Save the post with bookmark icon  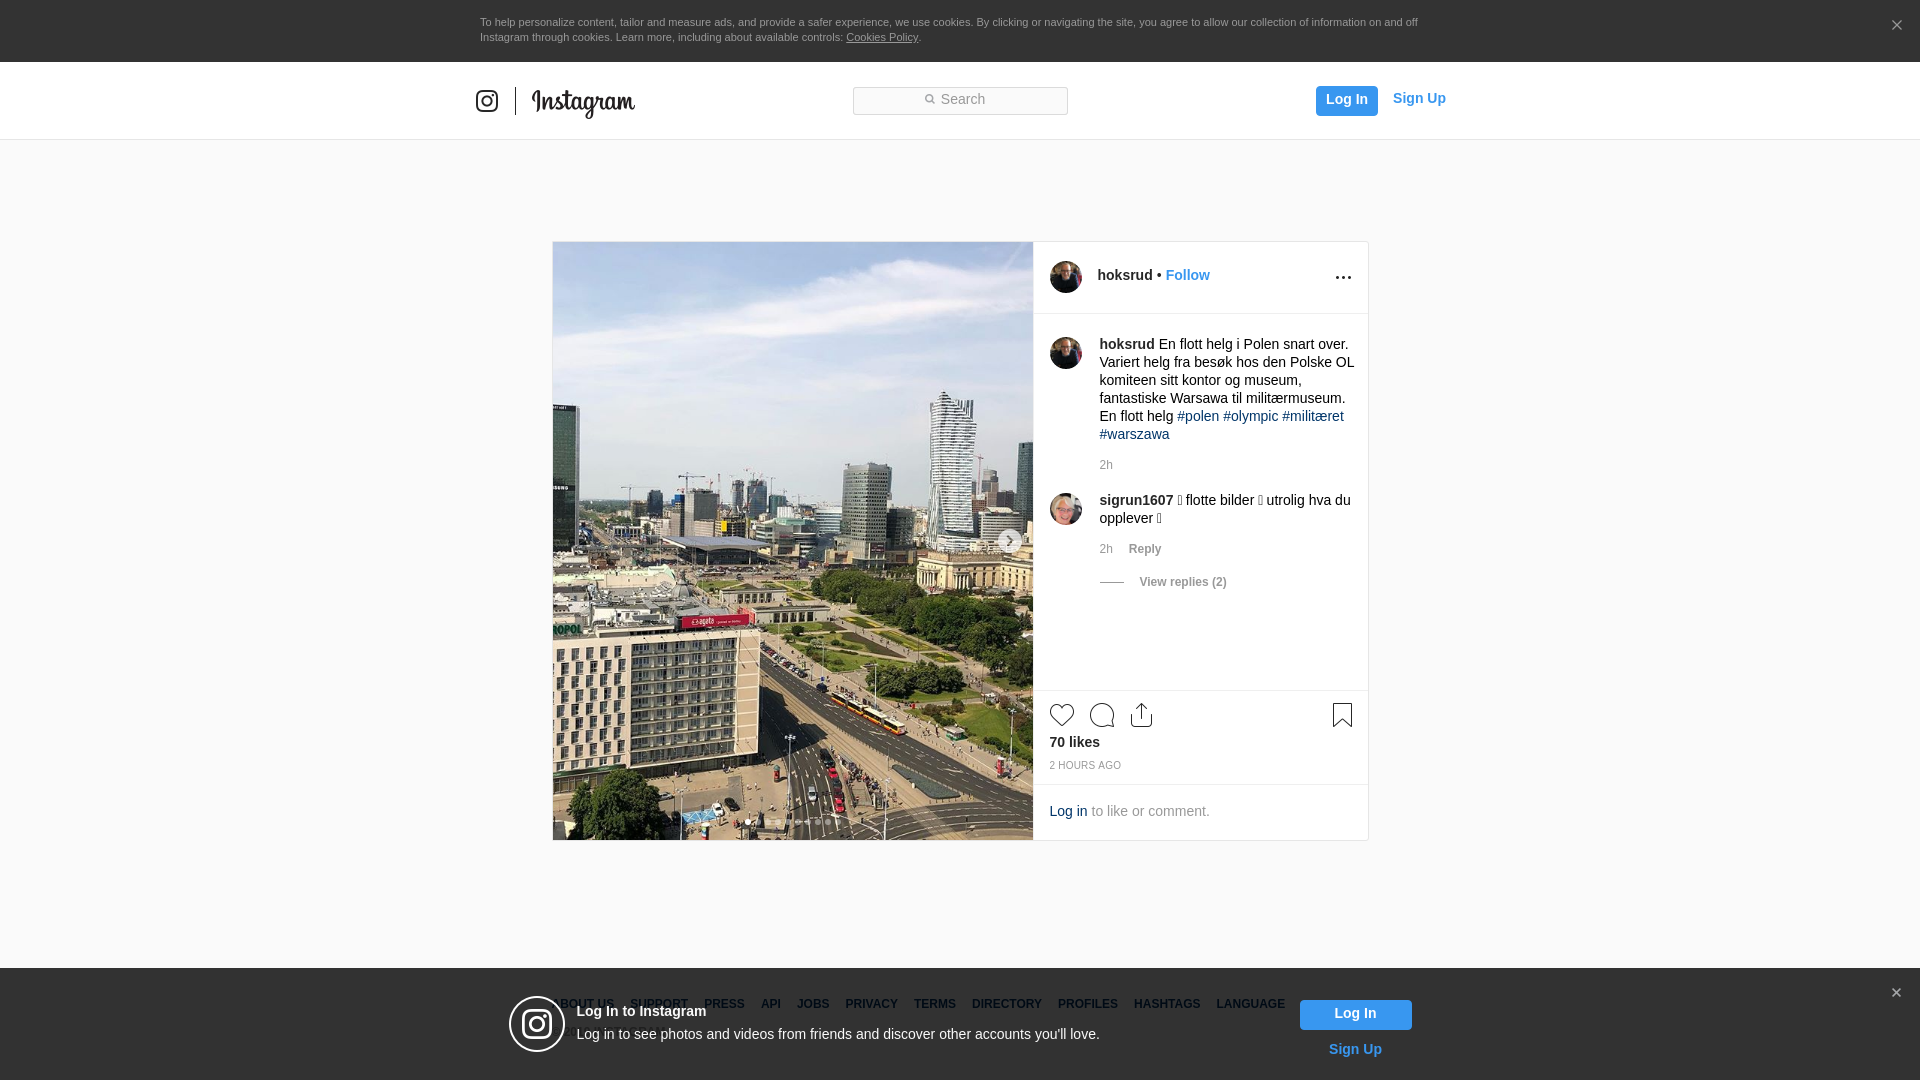pyautogui.click(x=1342, y=715)
